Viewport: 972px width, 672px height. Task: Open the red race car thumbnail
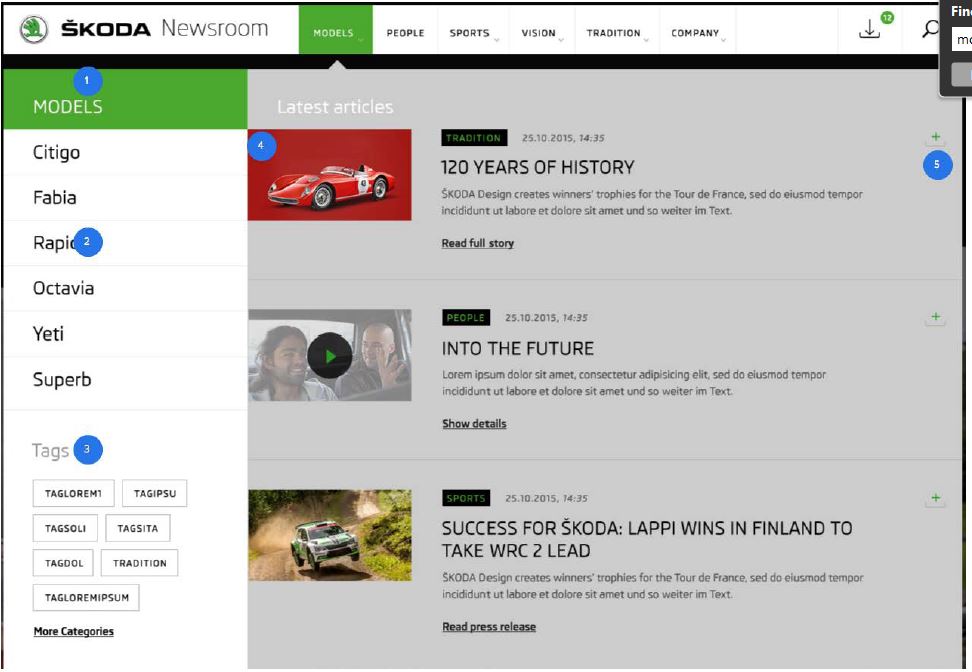coord(330,175)
